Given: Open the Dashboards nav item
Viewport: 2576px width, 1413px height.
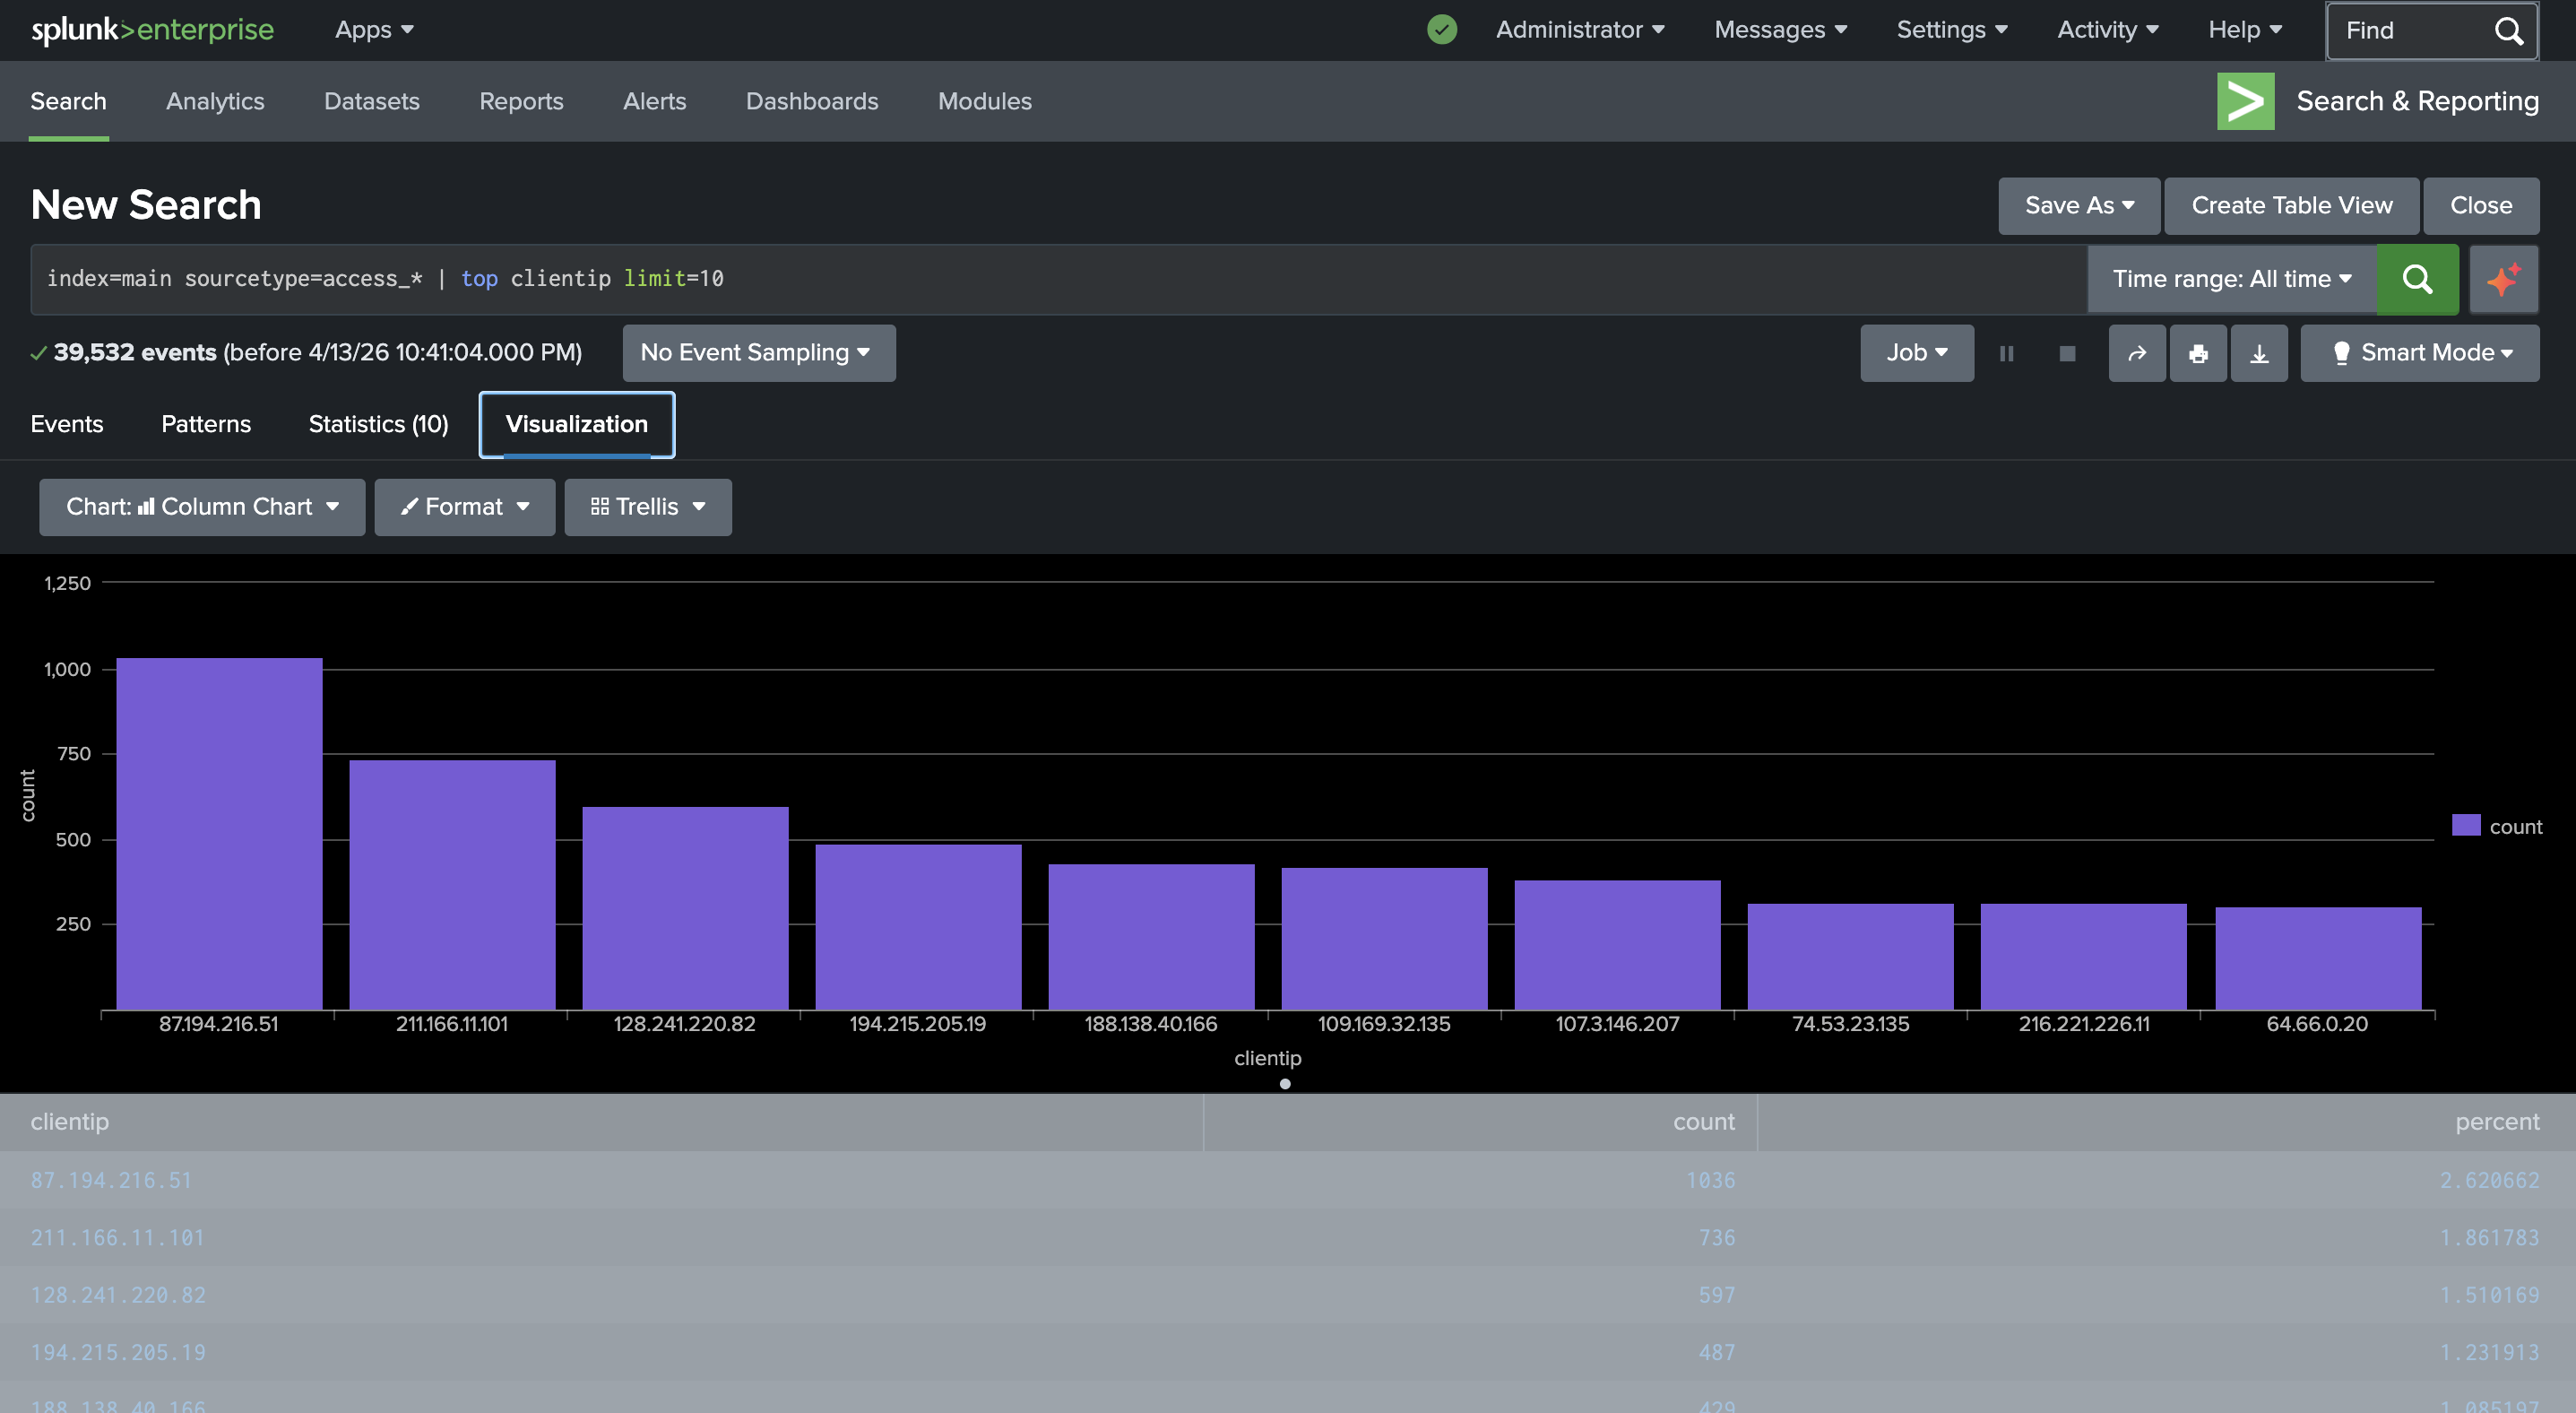Looking at the screenshot, I should tap(811, 101).
